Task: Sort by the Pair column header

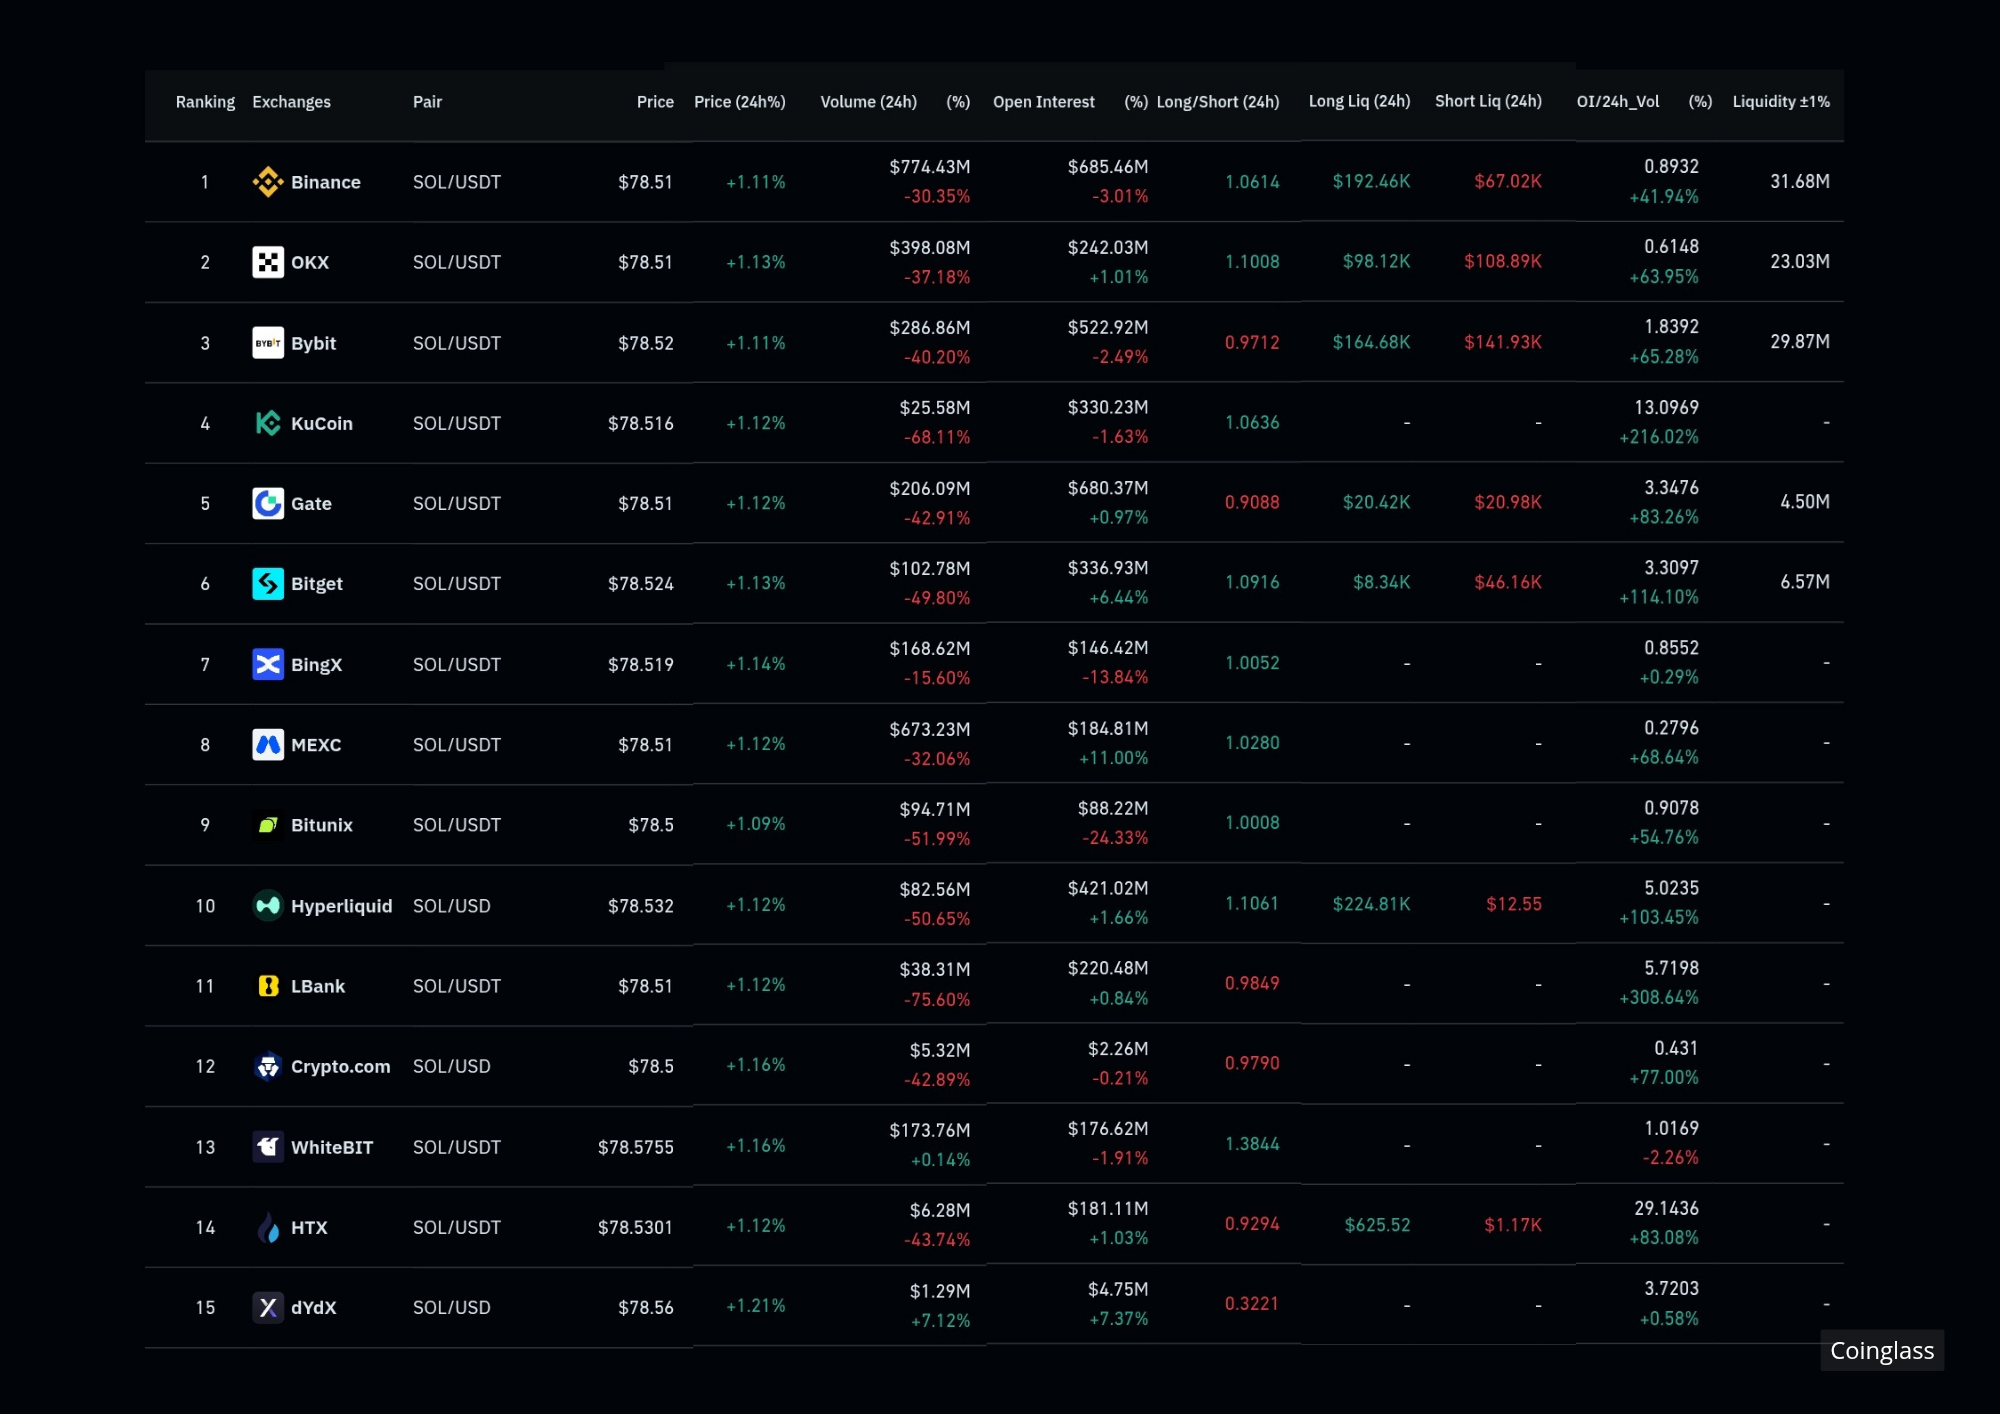Action: pos(427,102)
